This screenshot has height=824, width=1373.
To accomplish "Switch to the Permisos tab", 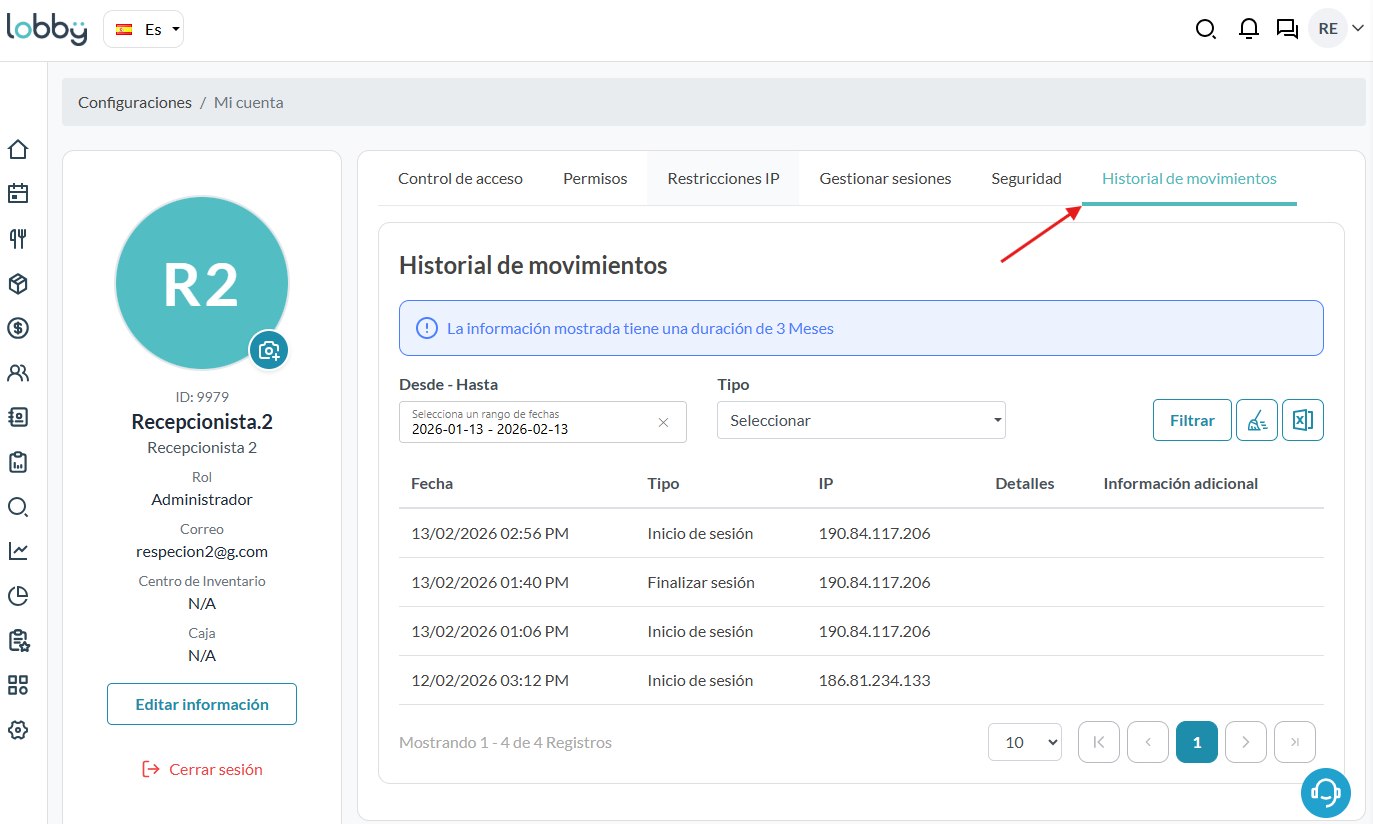I will click(595, 179).
